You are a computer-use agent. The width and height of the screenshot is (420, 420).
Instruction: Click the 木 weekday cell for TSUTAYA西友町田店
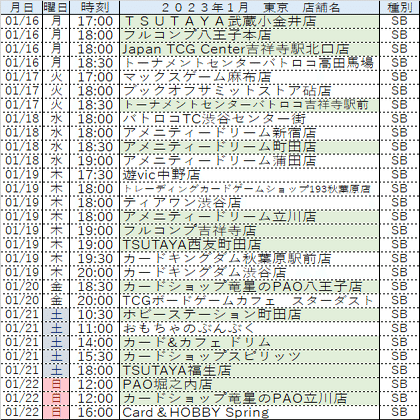[56, 245]
